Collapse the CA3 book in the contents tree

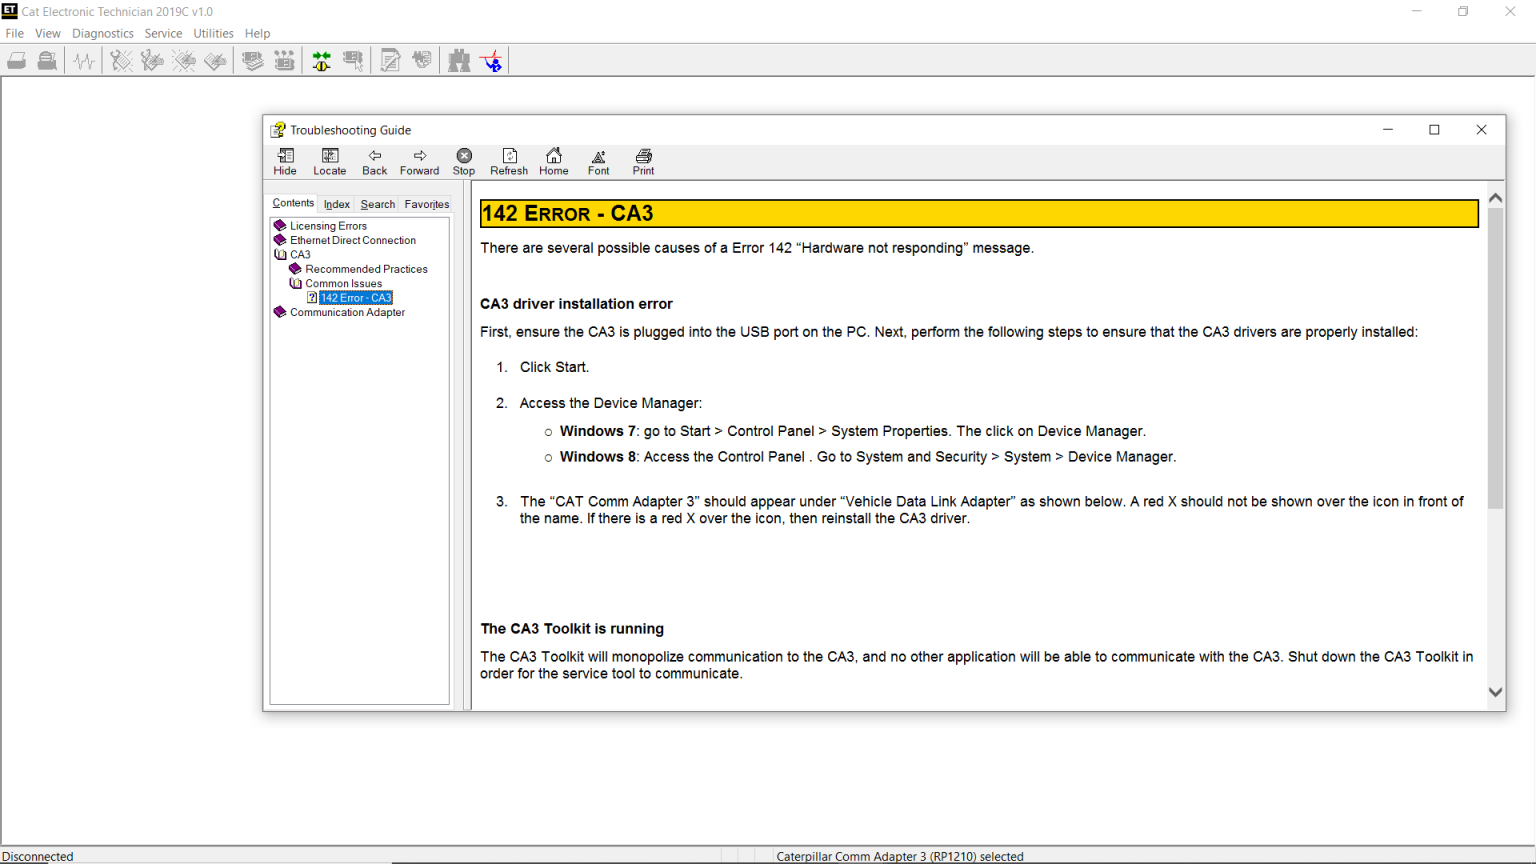[x=281, y=254]
